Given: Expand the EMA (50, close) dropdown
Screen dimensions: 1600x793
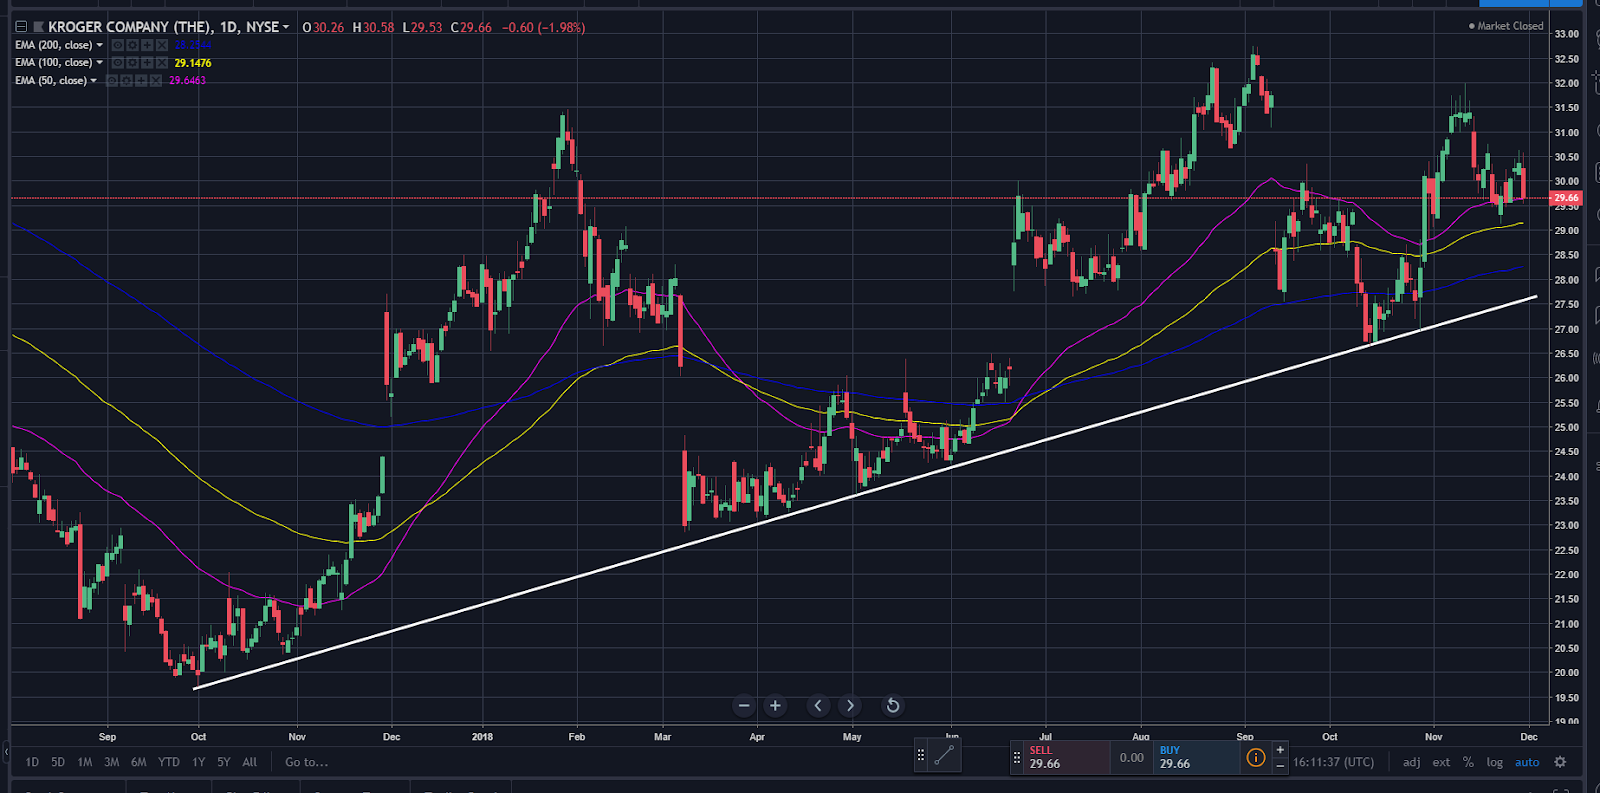Looking at the screenshot, I should (93, 80).
